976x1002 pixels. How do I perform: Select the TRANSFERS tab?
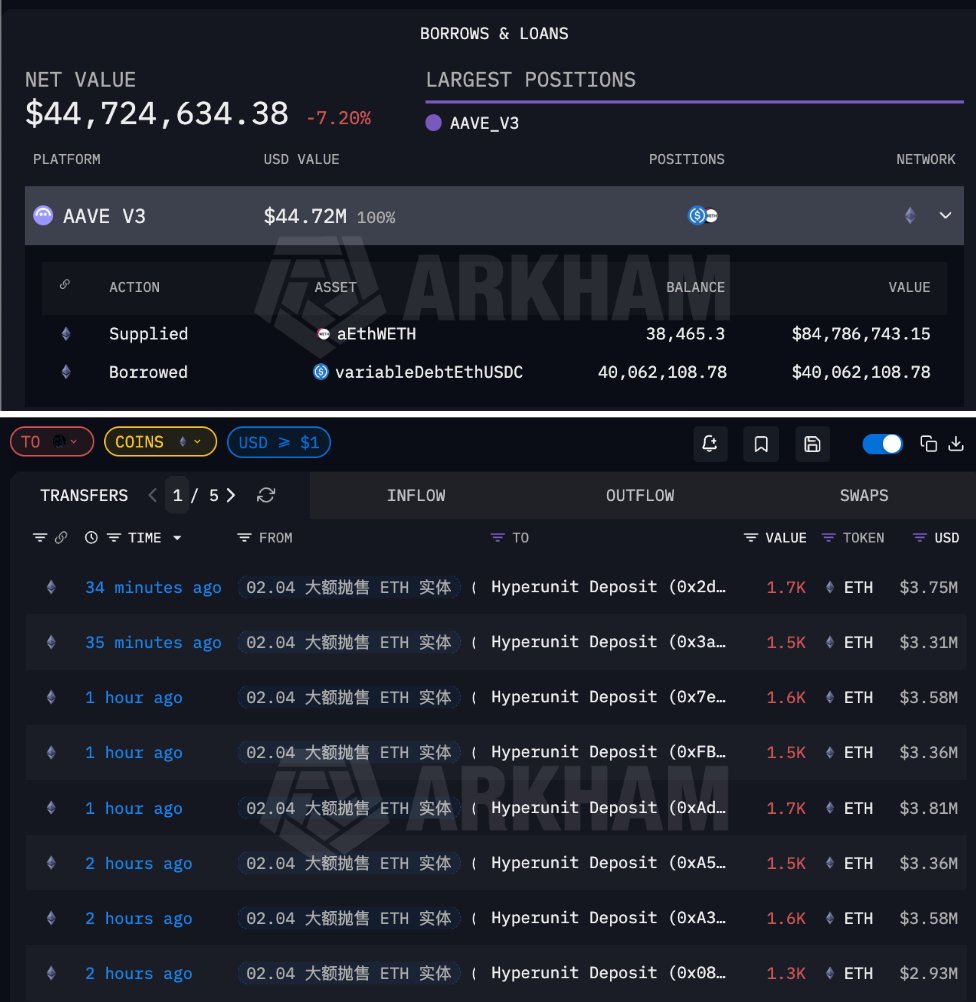click(84, 495)
